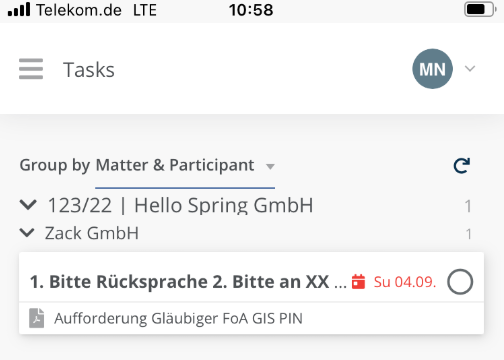504x360 pixels.
Task: Click the Su 04.09. due date
Action: (405, 282)
